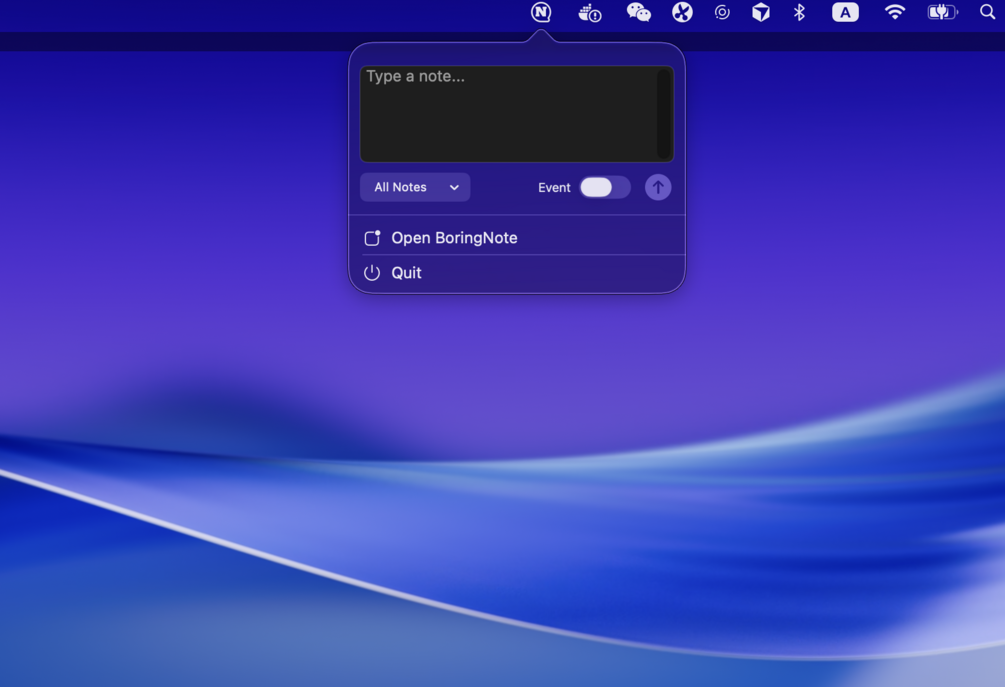
Task: Click the note field's vertical scrollbar
Action: point(664,114)
